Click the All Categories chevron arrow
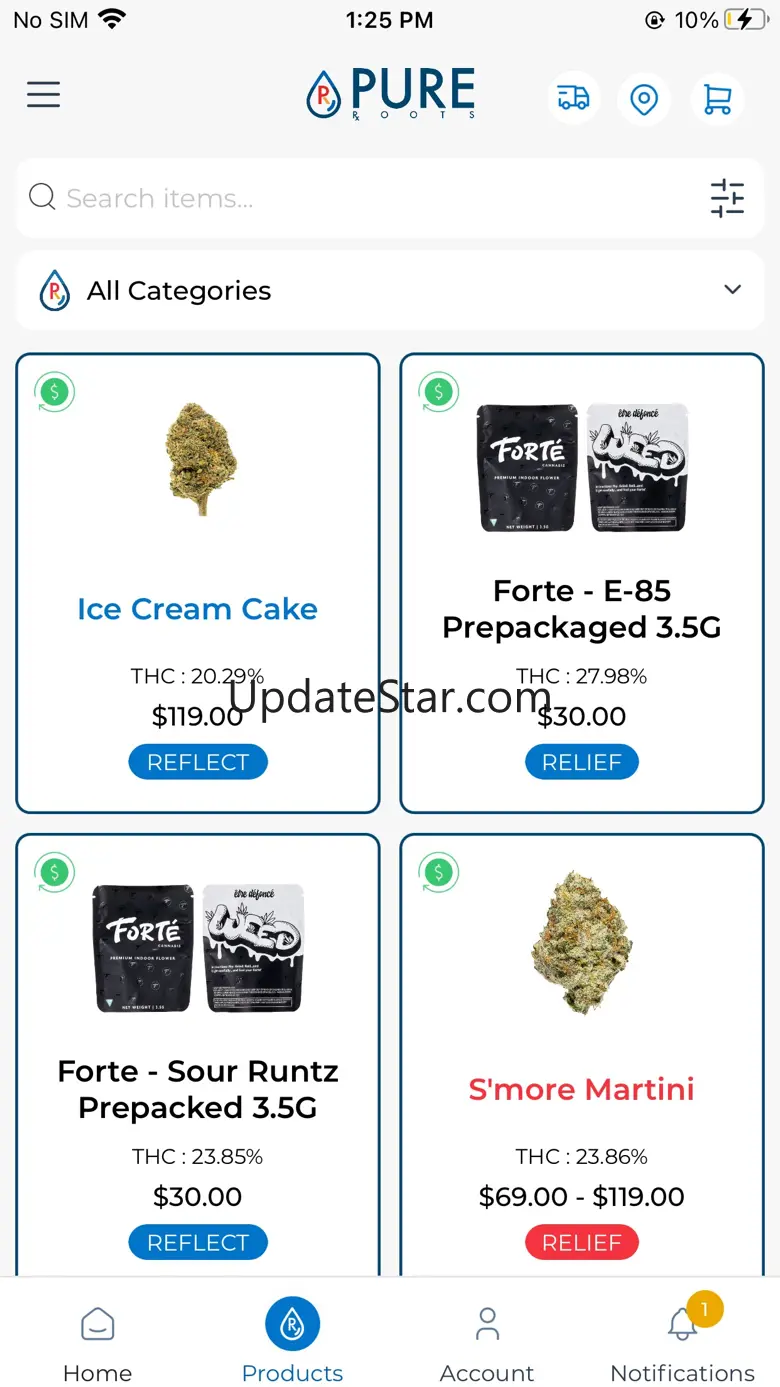 (x=733, y=289)
